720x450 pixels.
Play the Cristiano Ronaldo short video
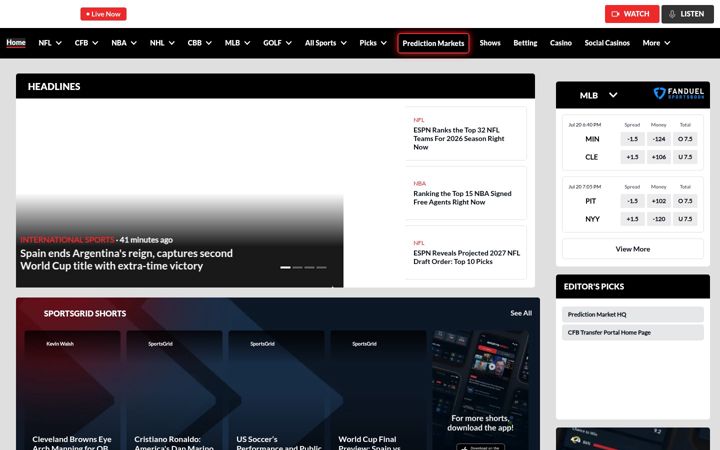click(174, 390)
